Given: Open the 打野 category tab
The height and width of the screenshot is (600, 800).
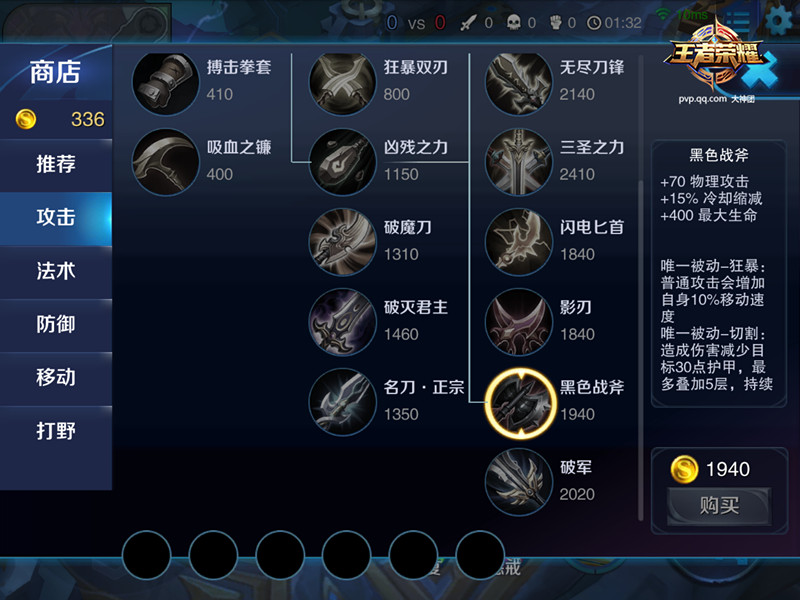Looking at the screenshot, I should click(56, 431).
